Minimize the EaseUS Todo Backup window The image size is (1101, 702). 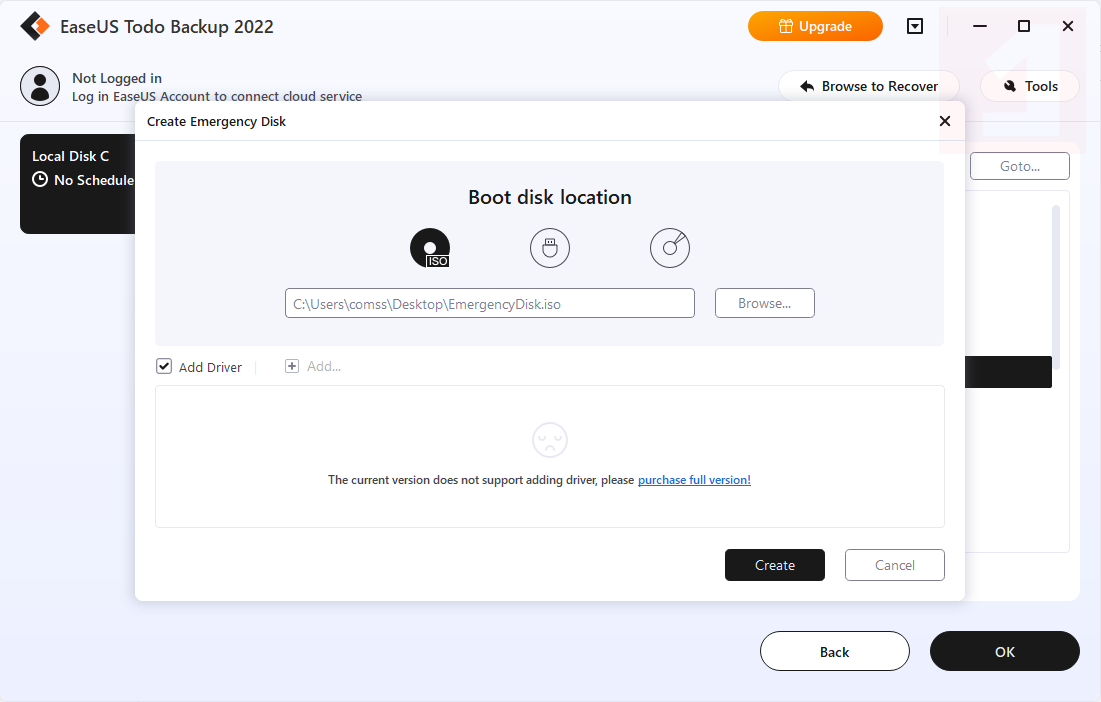pyautogui.click(x=980, y=27)
